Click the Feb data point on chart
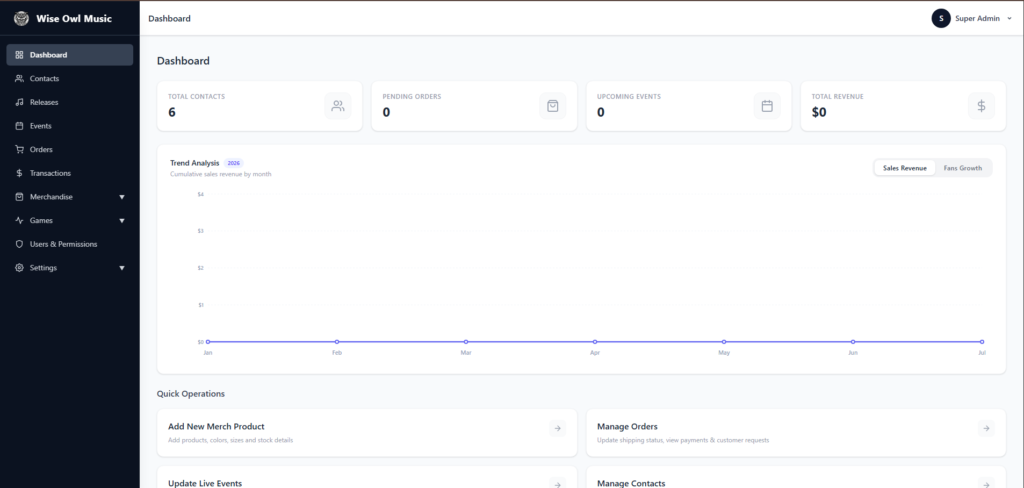1024x488 pixels. (x=337, y=342)
